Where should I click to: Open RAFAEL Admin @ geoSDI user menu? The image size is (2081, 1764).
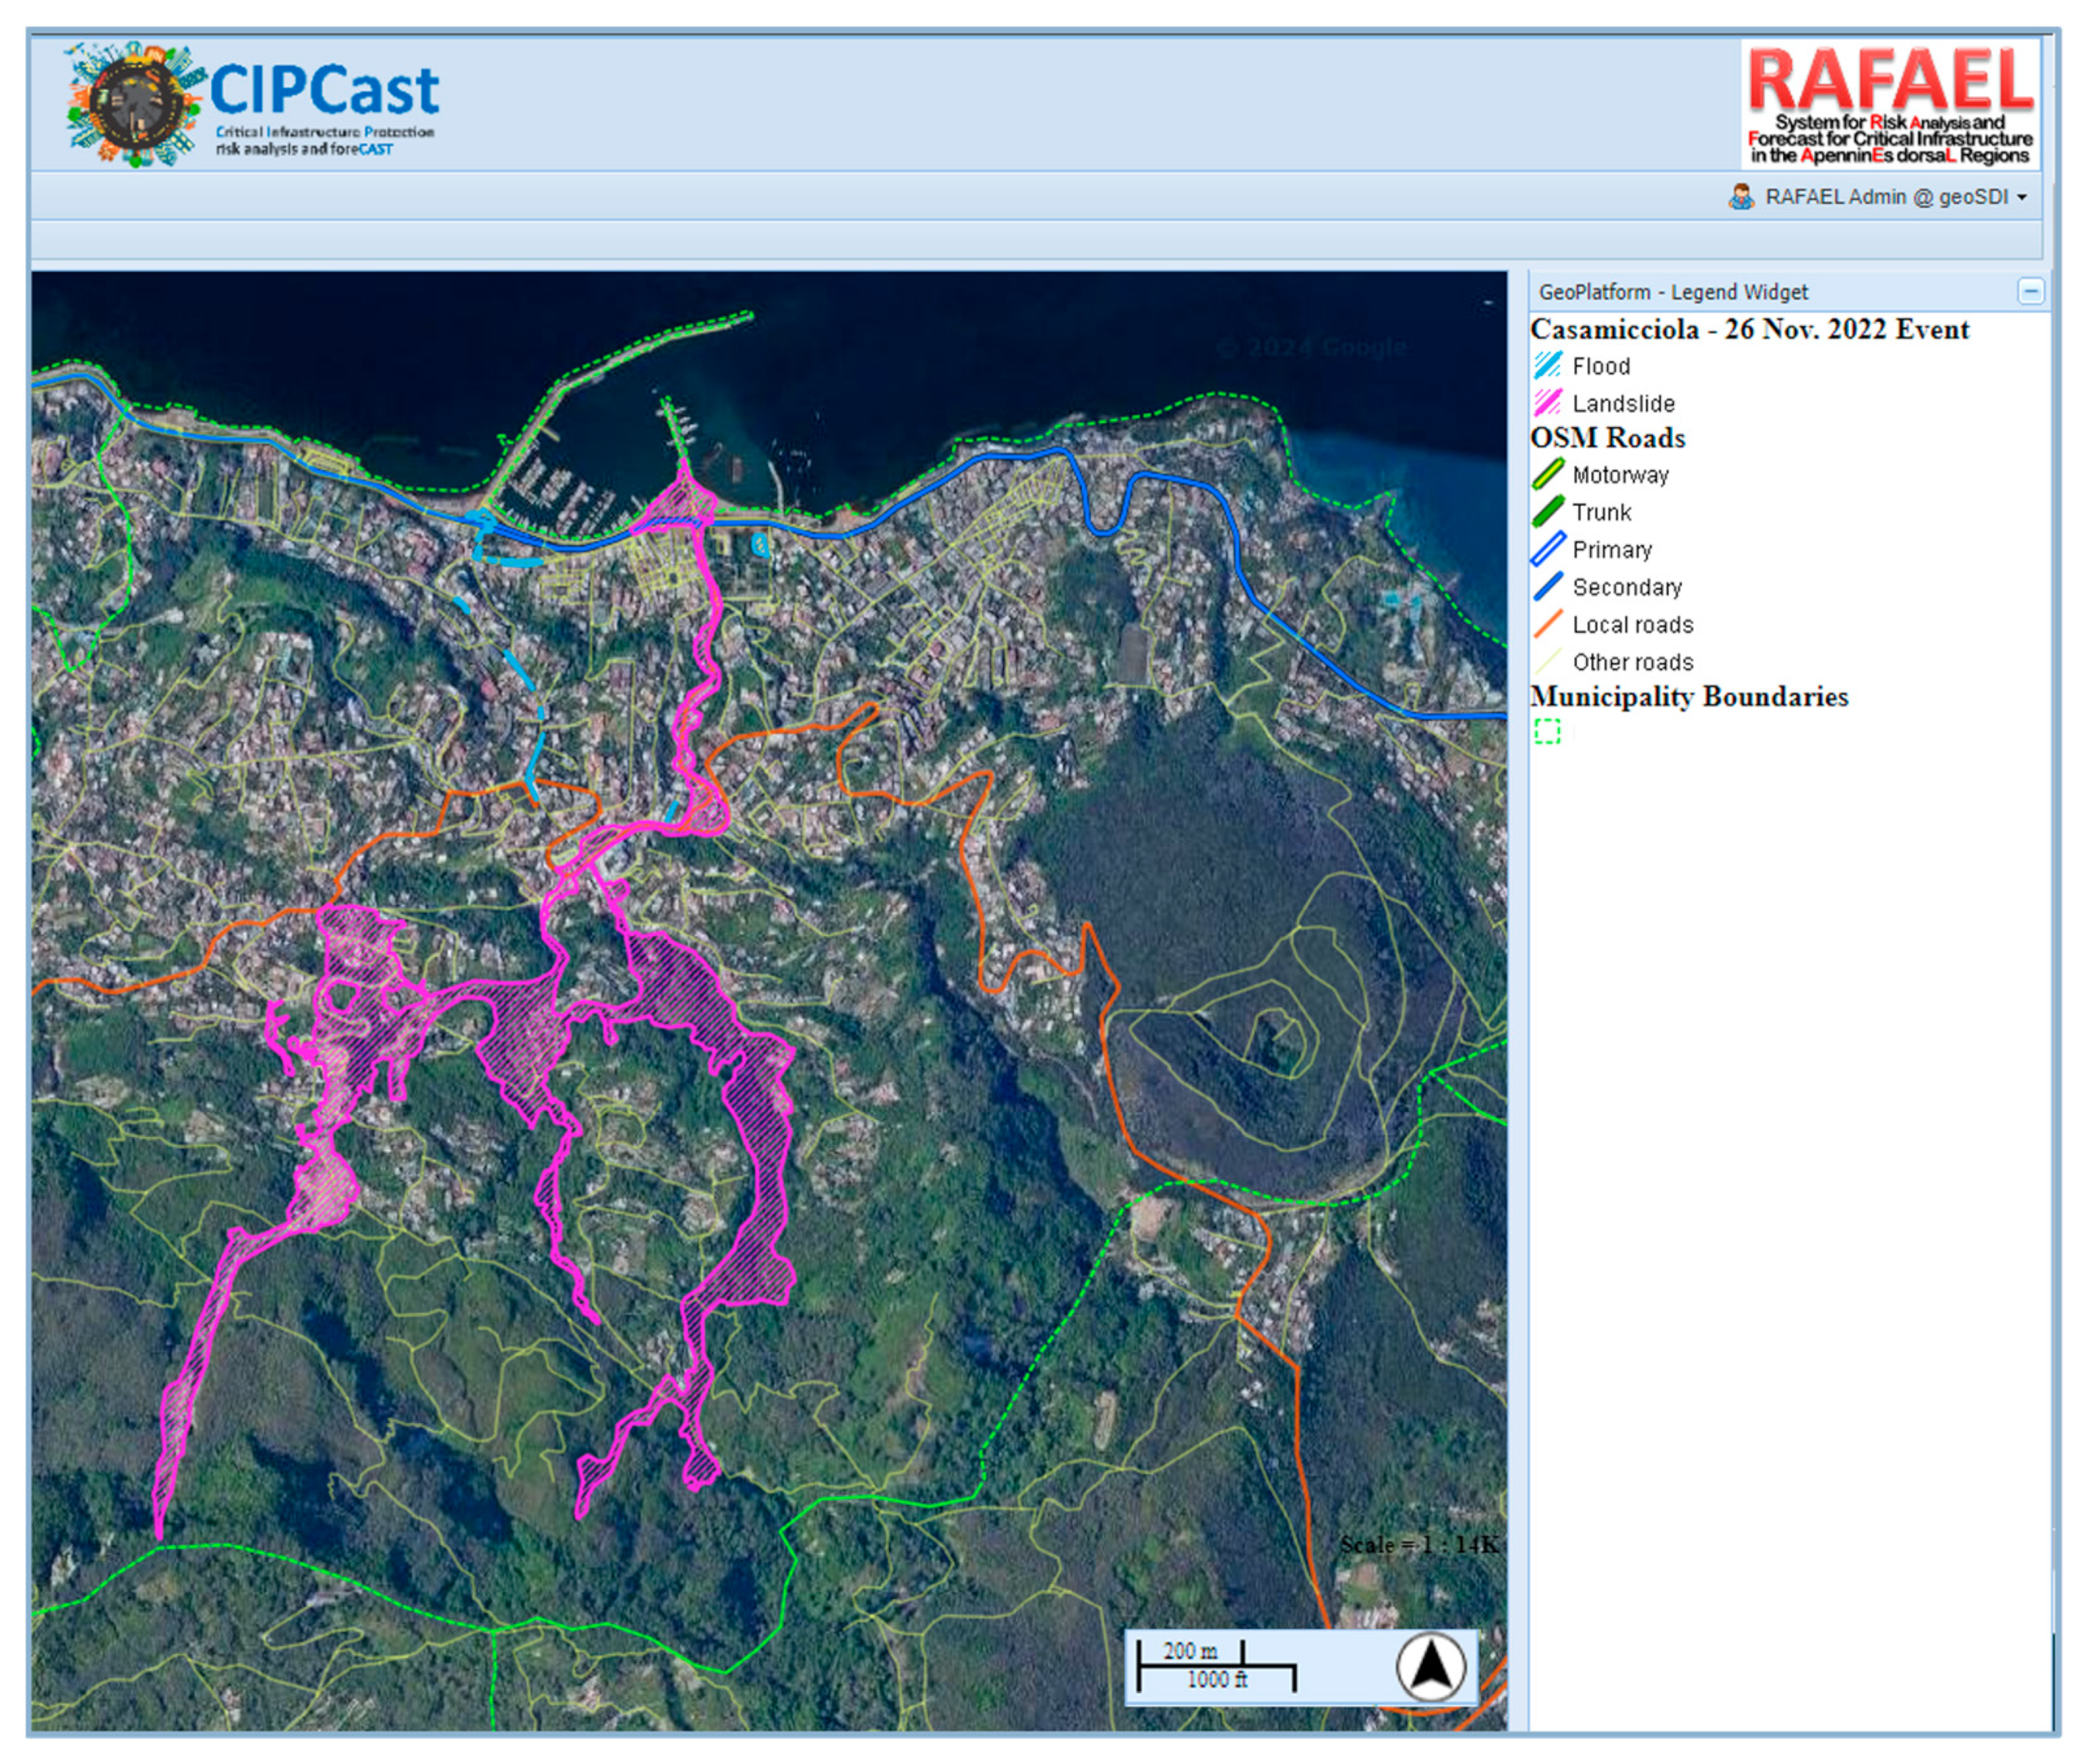pyautogui.click(x=1886, y=197)
